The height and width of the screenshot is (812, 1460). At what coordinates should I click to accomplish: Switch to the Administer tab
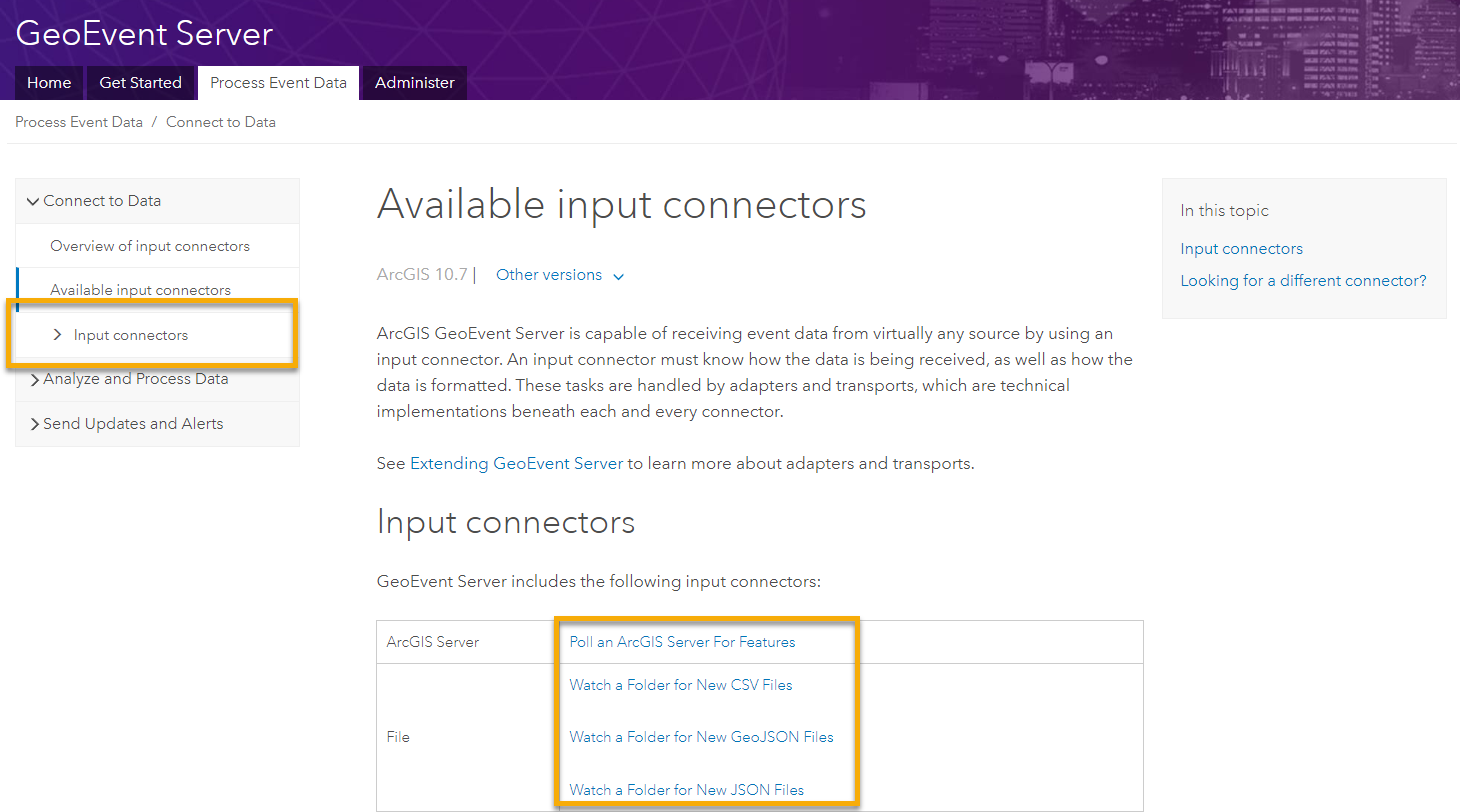(x=414, y=83)
